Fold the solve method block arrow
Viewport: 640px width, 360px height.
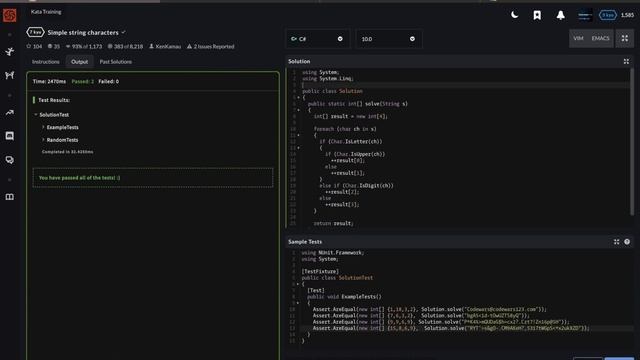coord(298,110)
